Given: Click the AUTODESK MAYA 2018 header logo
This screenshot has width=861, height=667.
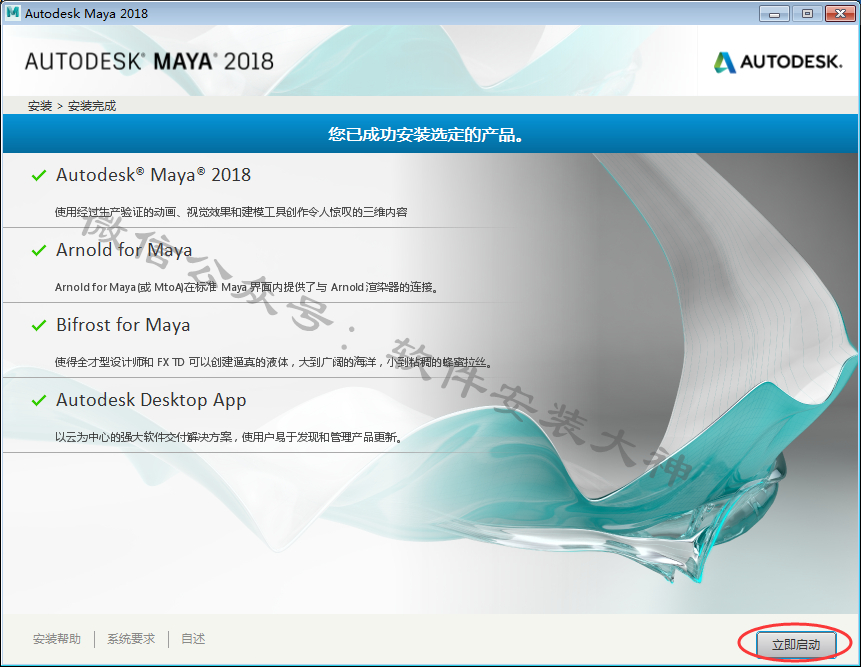Looking at the screenshot, I should (149, 61).
